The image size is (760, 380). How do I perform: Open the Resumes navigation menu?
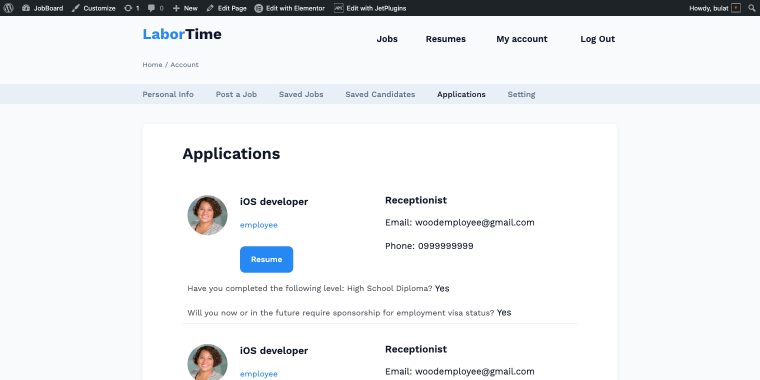coord(445,39)
